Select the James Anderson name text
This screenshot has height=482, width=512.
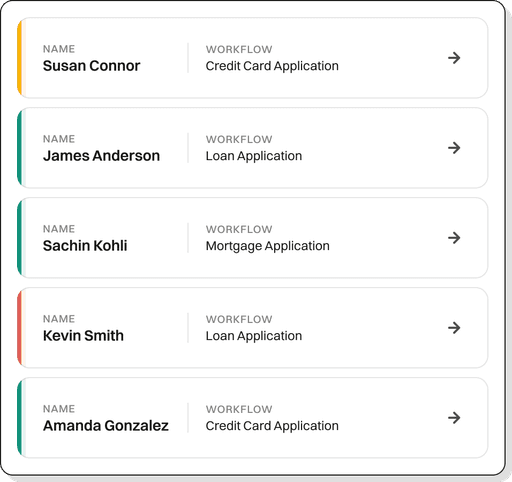[101, 156]
